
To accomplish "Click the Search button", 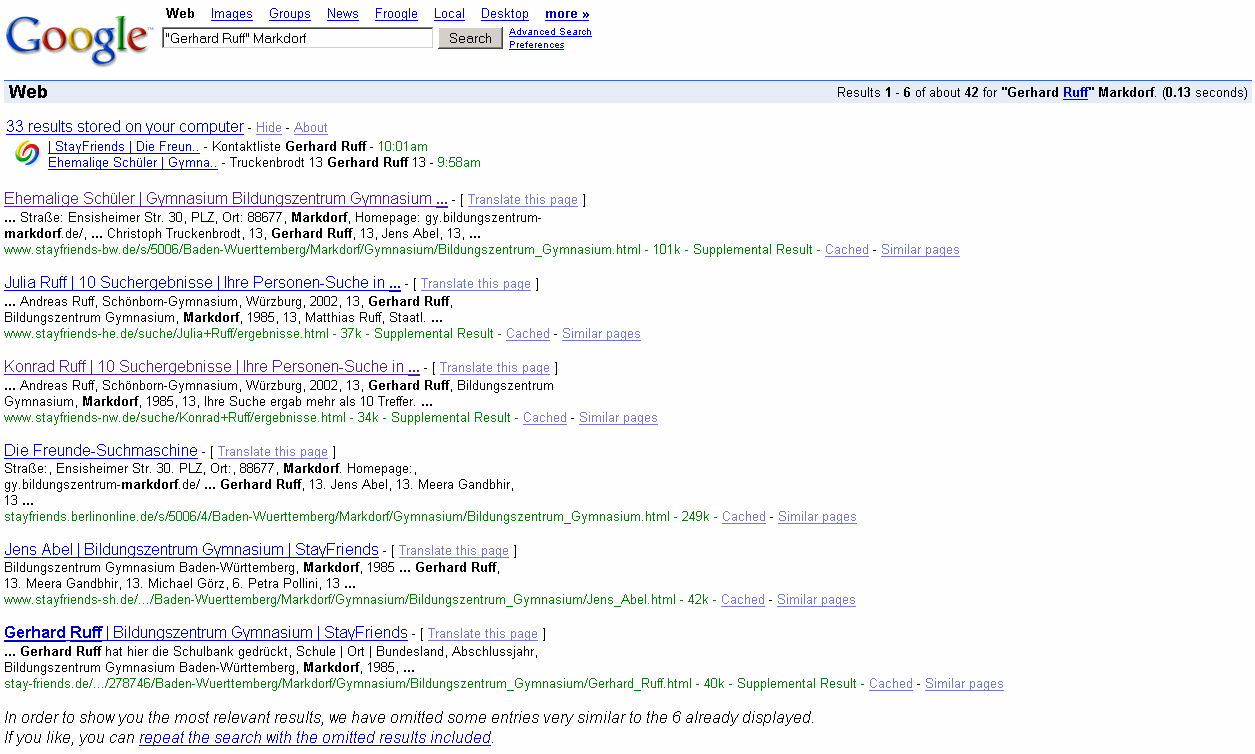I will point(470,38).
